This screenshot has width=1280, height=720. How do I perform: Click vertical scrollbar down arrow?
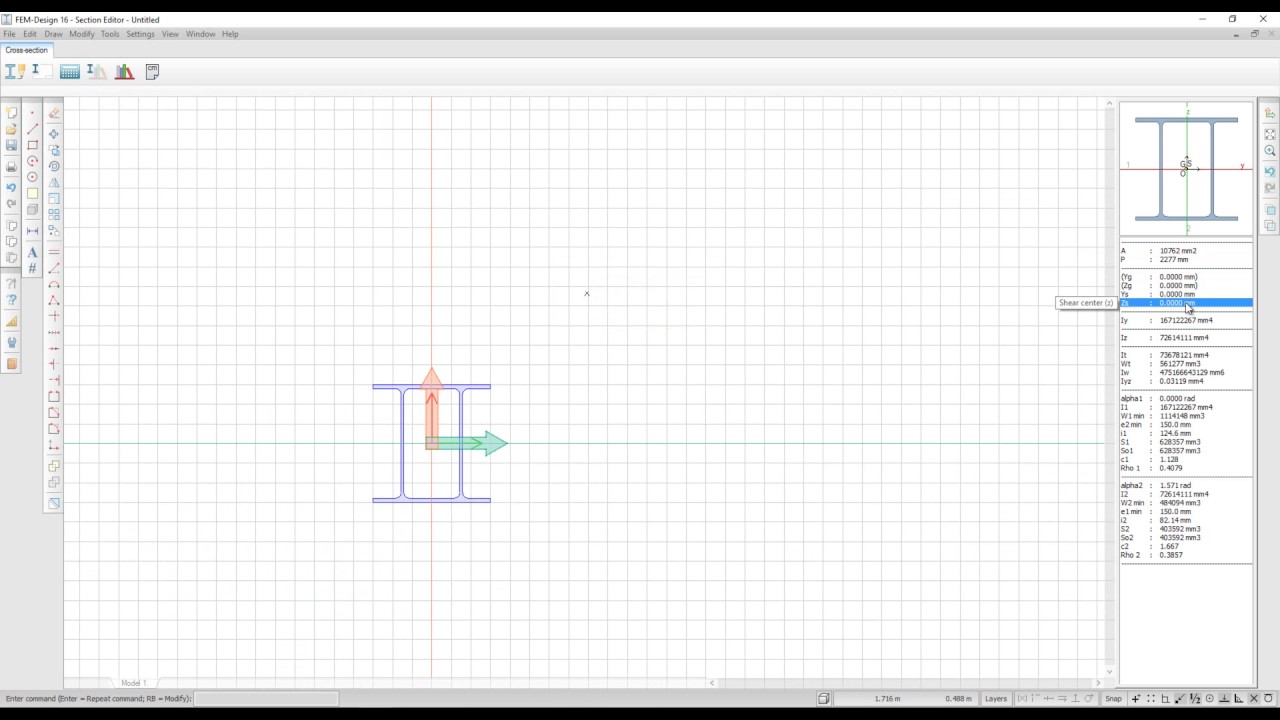(1109, 672)
